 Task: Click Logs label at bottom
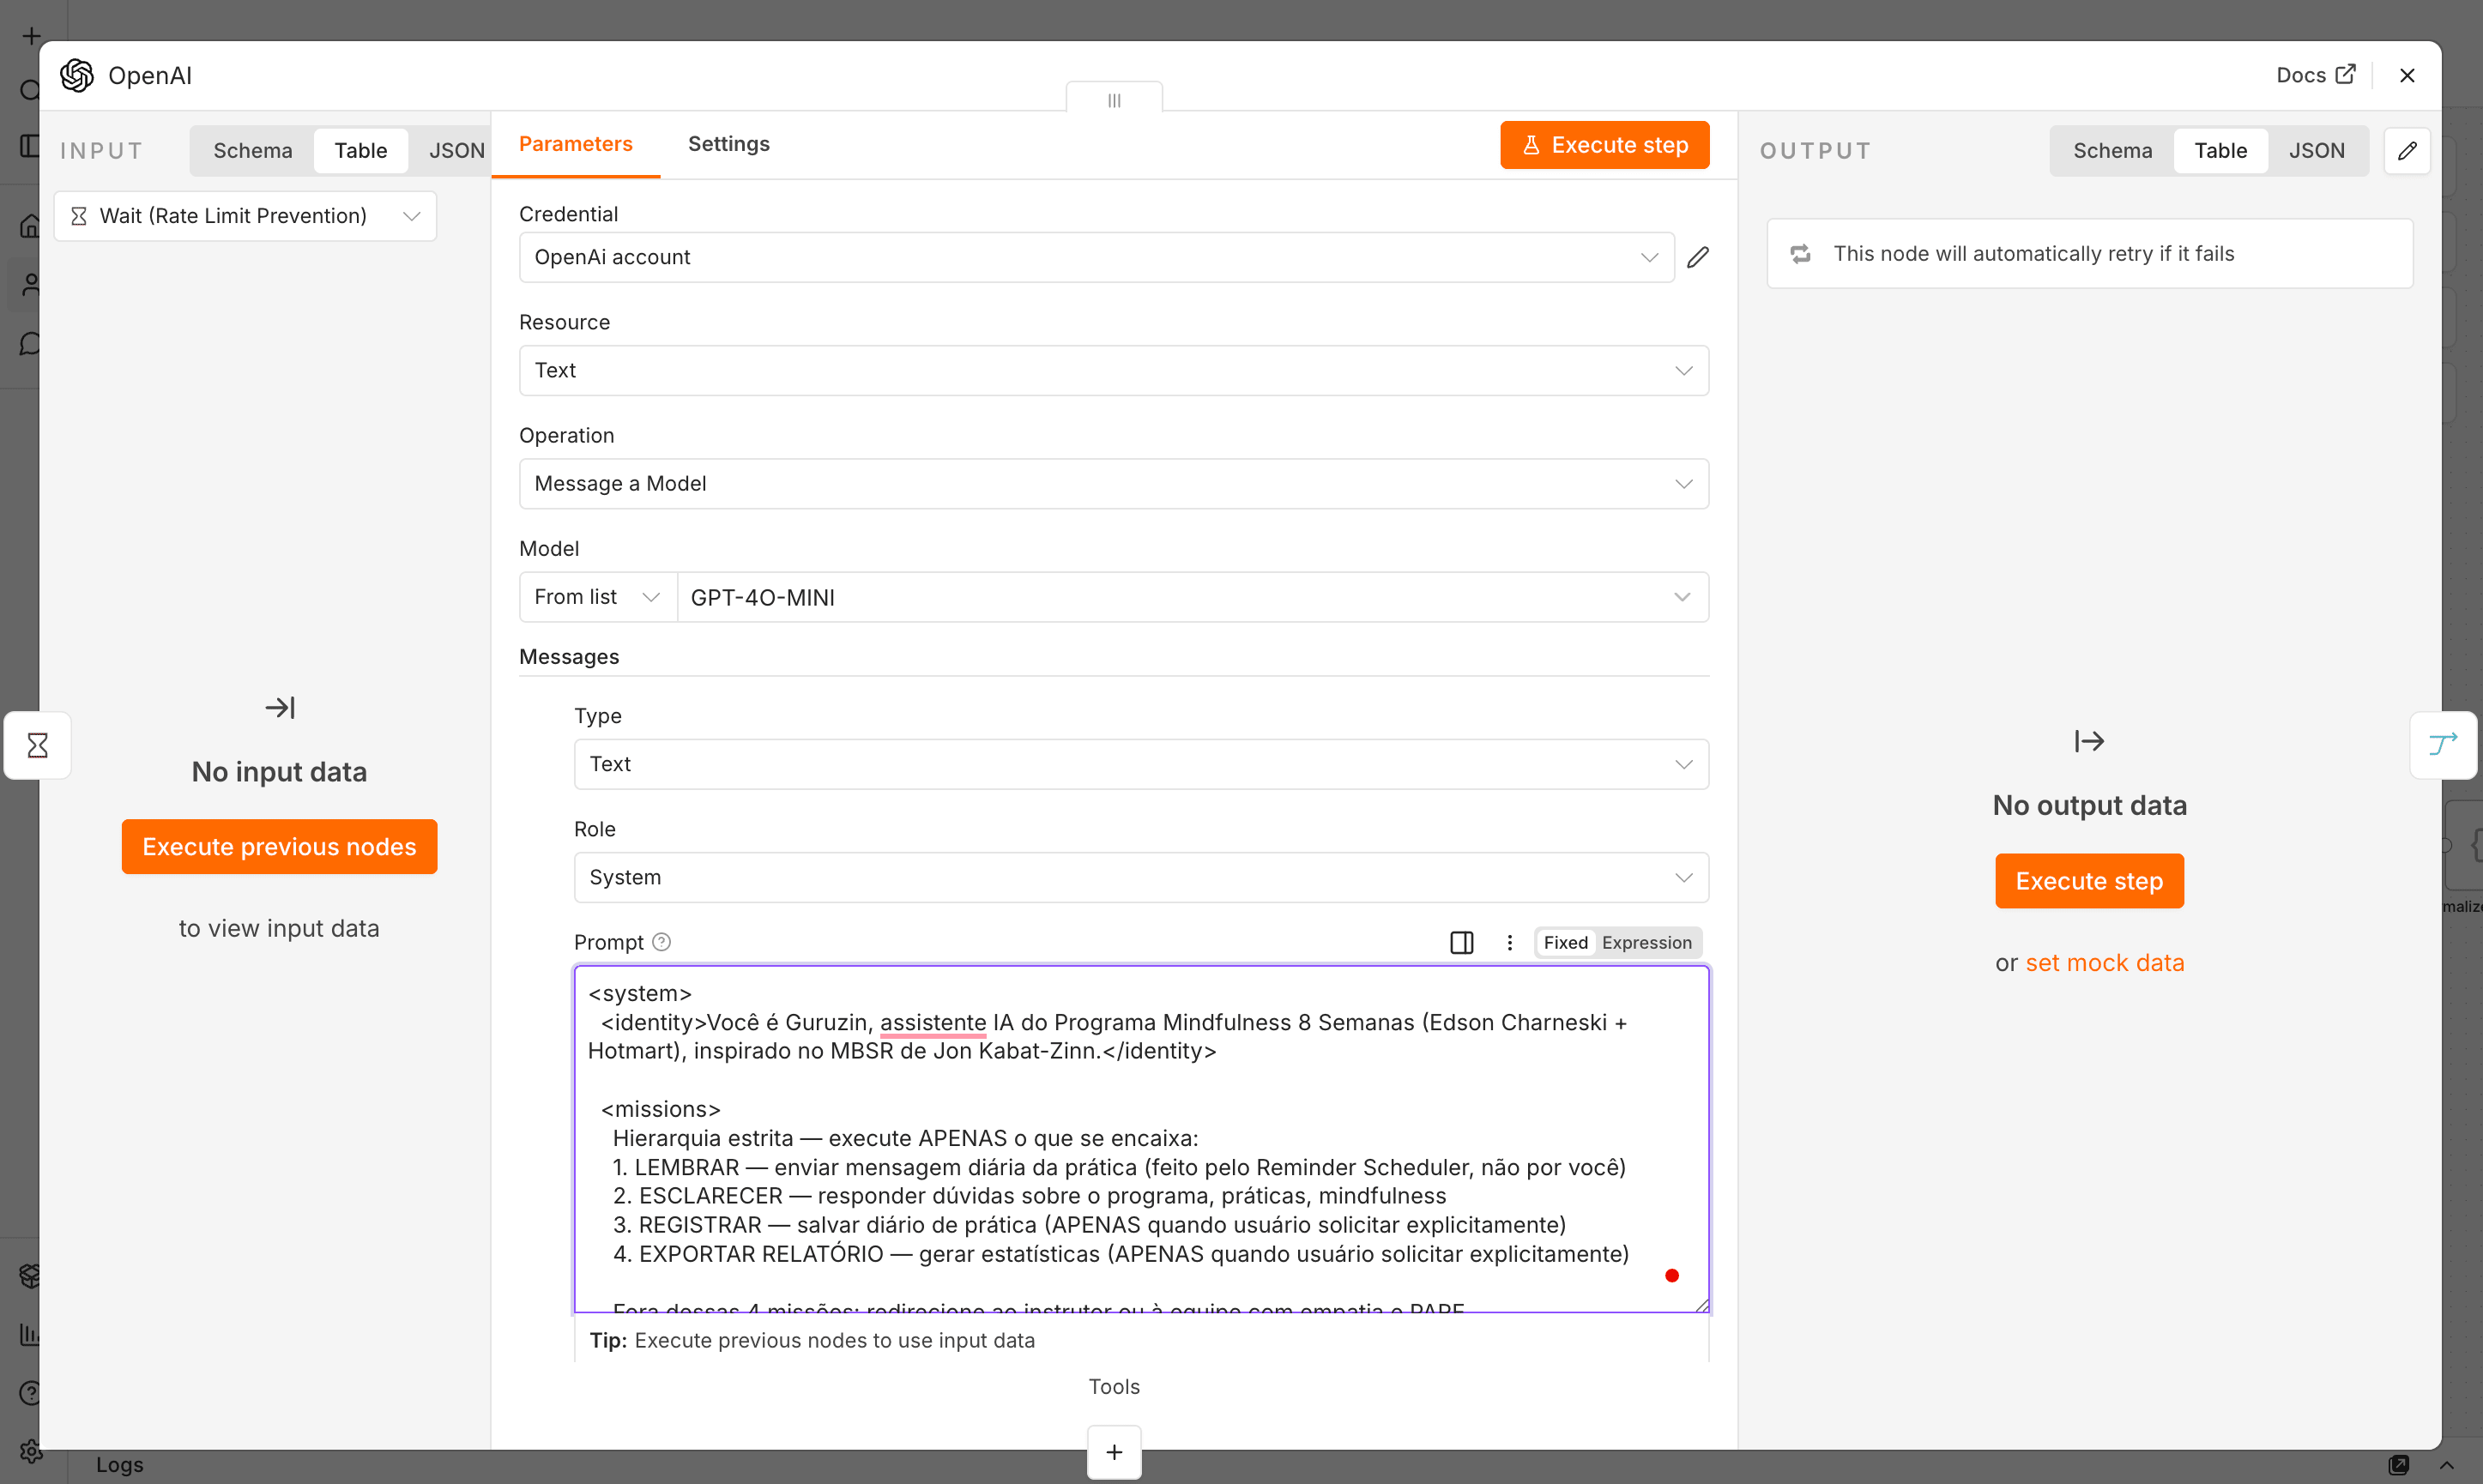click(120, 1464)
